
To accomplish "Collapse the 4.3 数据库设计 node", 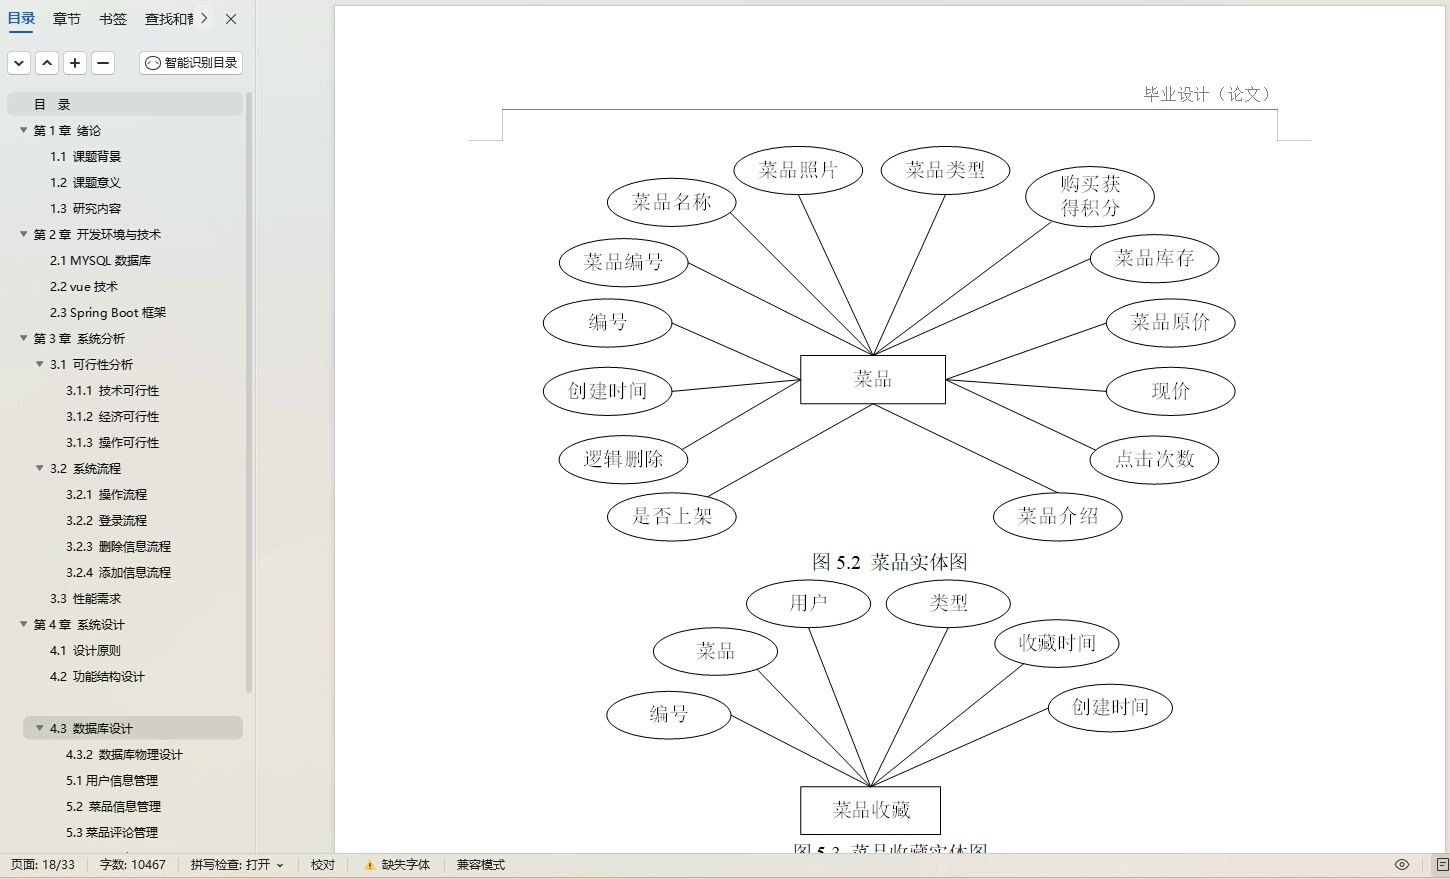I will point(40,728).
